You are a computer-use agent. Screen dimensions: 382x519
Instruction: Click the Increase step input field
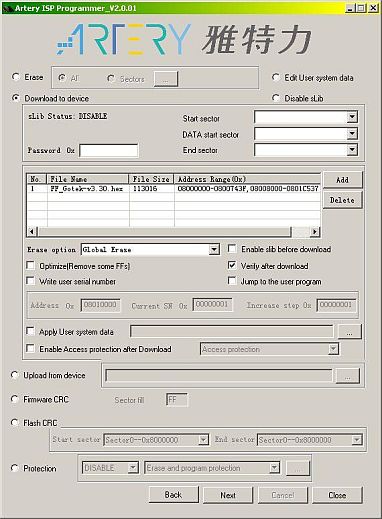(x=336, y=305)
